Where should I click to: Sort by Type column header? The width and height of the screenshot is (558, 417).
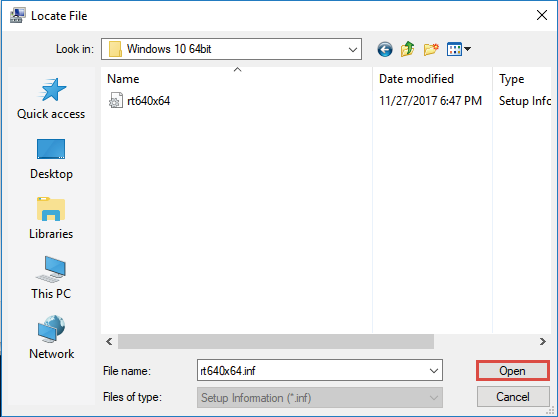point(522,79)
